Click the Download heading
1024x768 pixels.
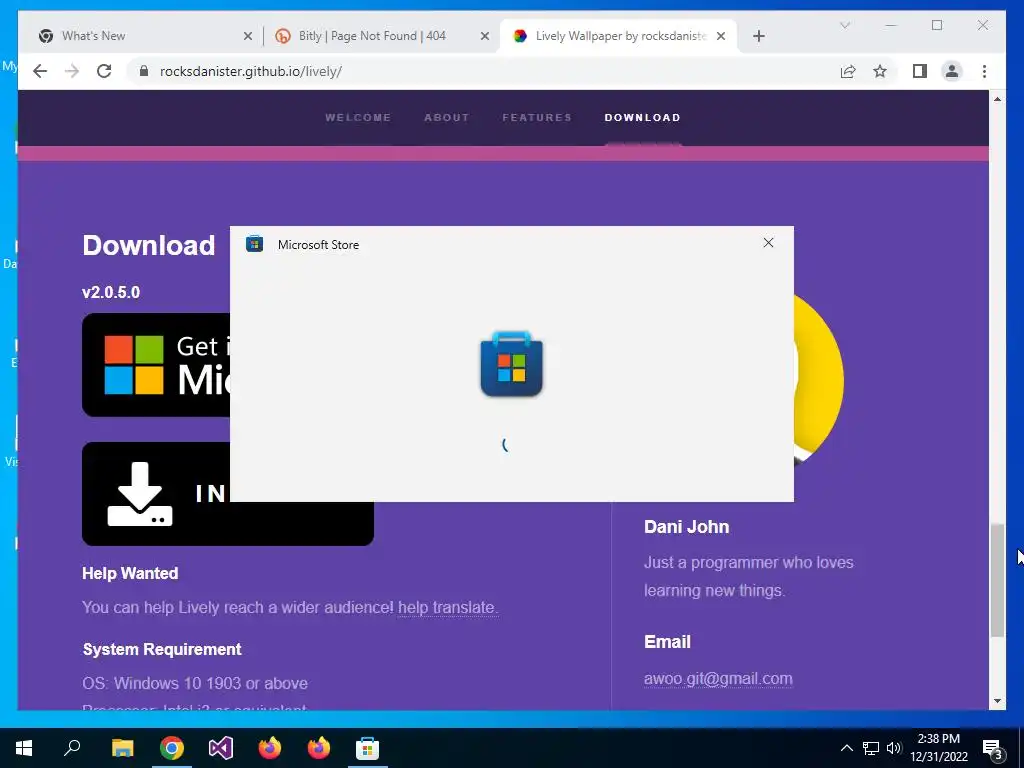click(x=148, y=246)
